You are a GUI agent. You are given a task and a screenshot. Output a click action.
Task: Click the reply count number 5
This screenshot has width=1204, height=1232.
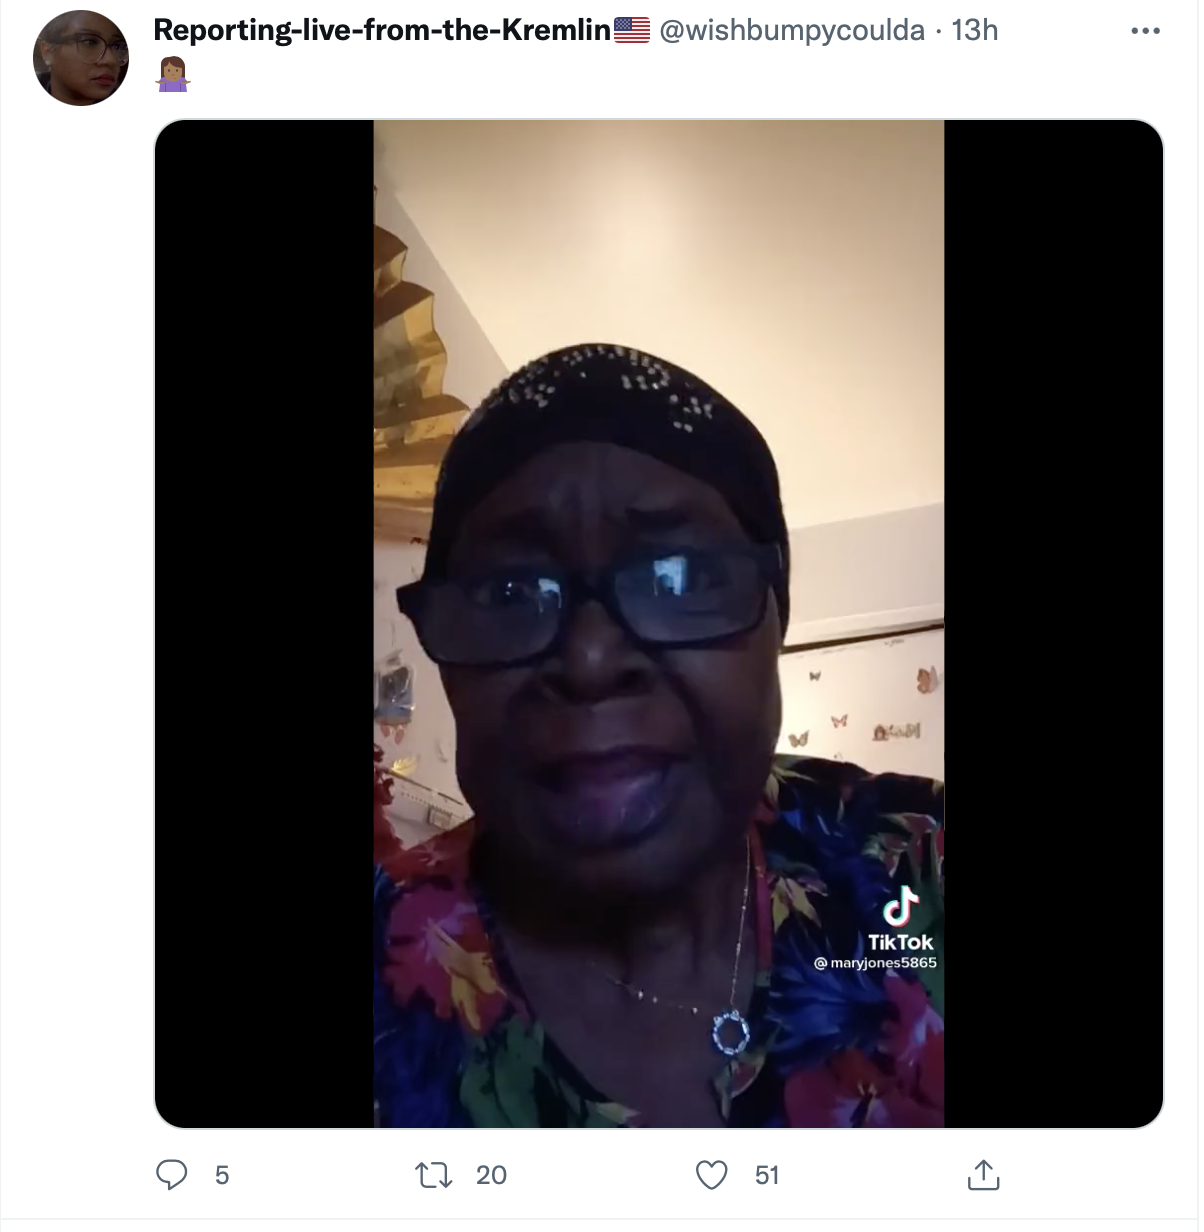[222, 1175]
